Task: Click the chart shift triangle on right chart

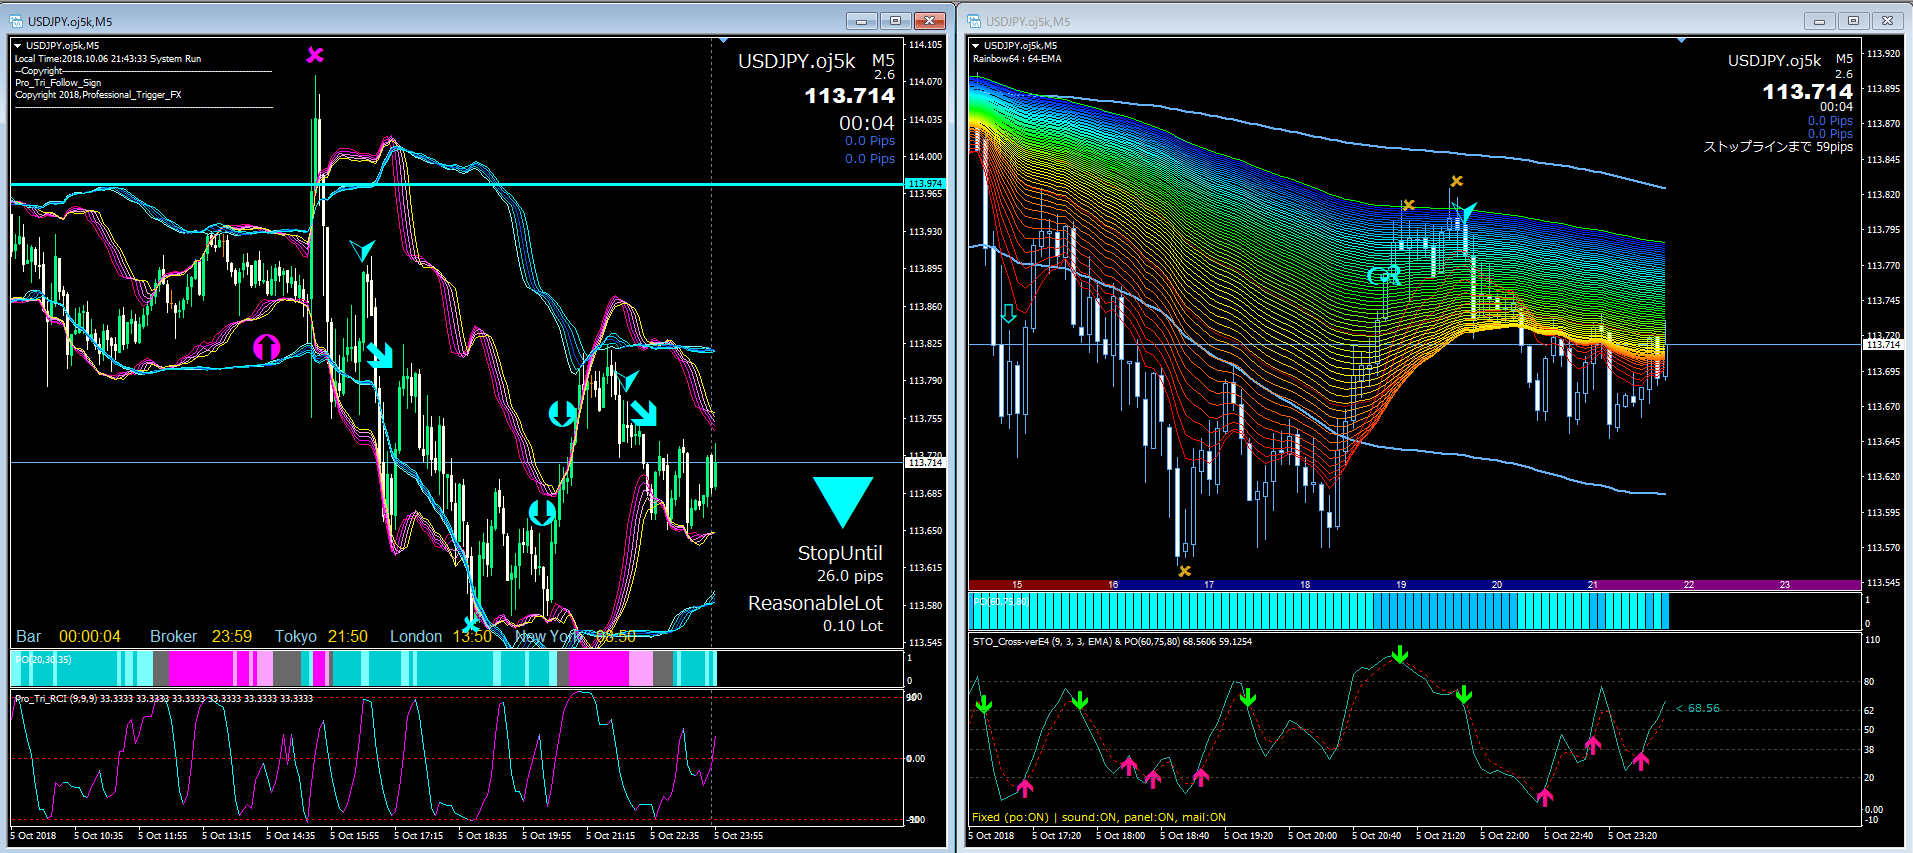Action: (1681, 41)
